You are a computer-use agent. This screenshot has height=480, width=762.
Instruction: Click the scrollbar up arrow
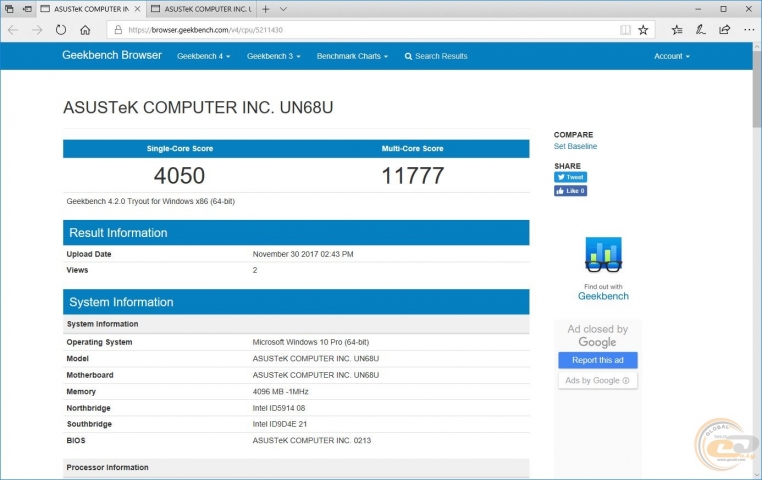757,47
